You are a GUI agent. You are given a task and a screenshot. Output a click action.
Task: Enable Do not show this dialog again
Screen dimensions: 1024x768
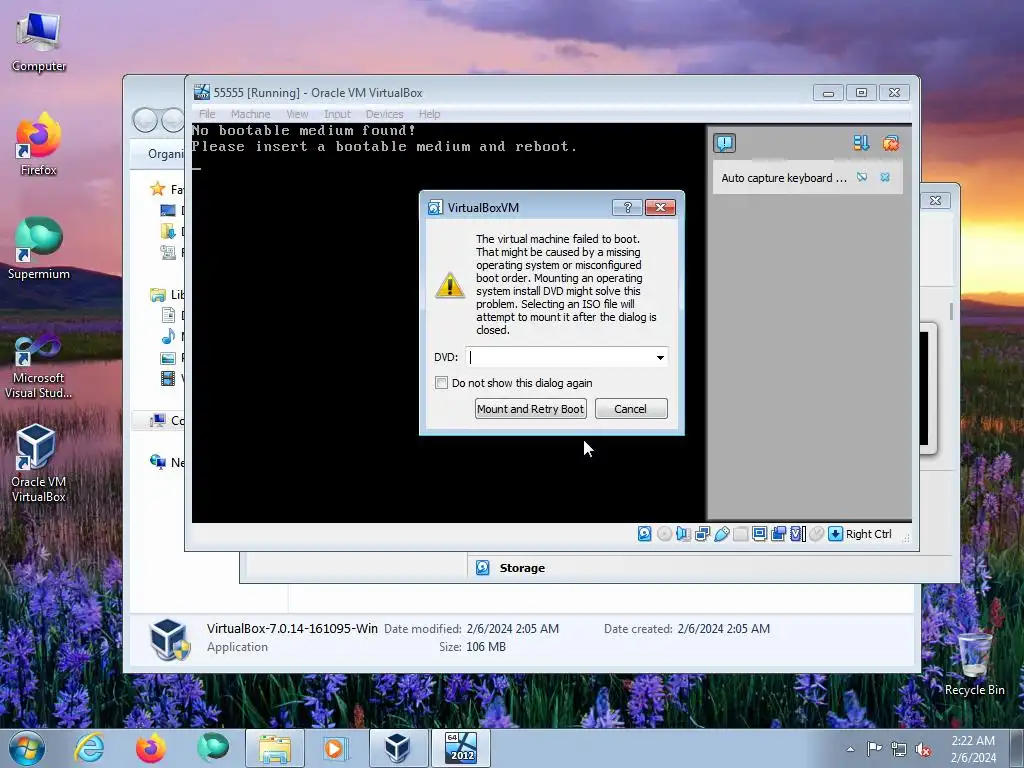(x=441, y=383)
